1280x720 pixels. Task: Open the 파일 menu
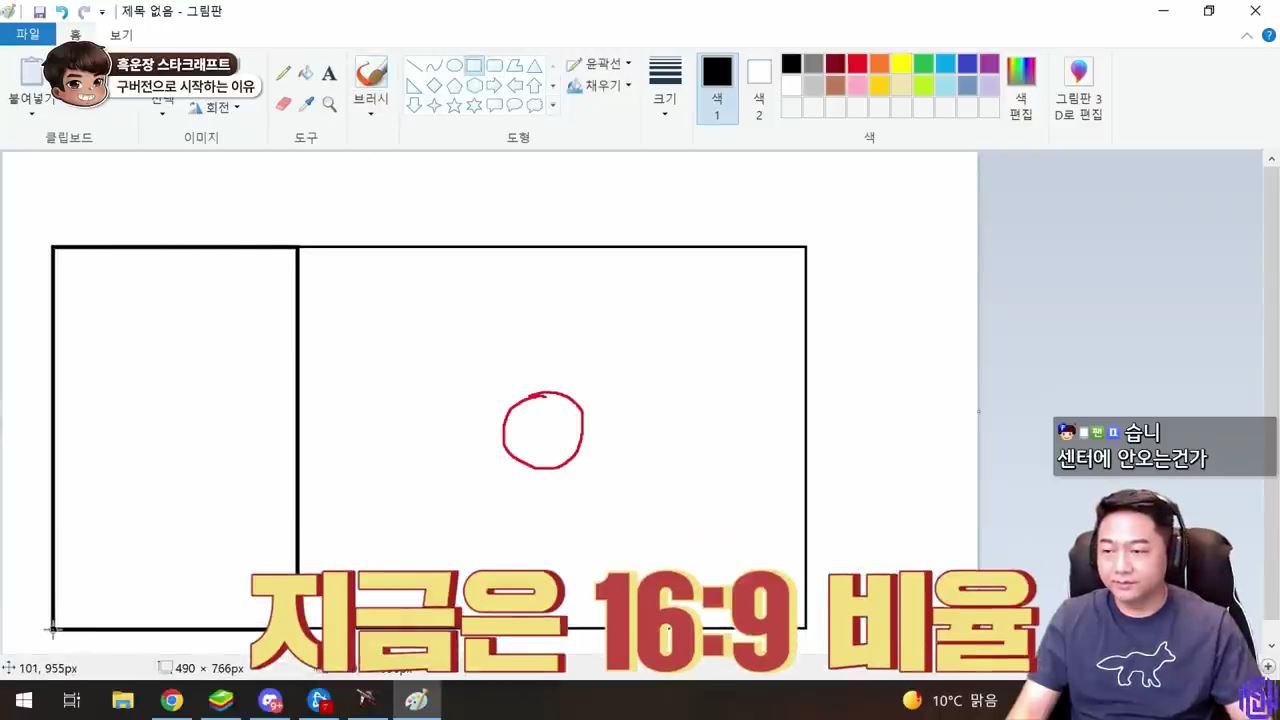[x=27, y=34]
